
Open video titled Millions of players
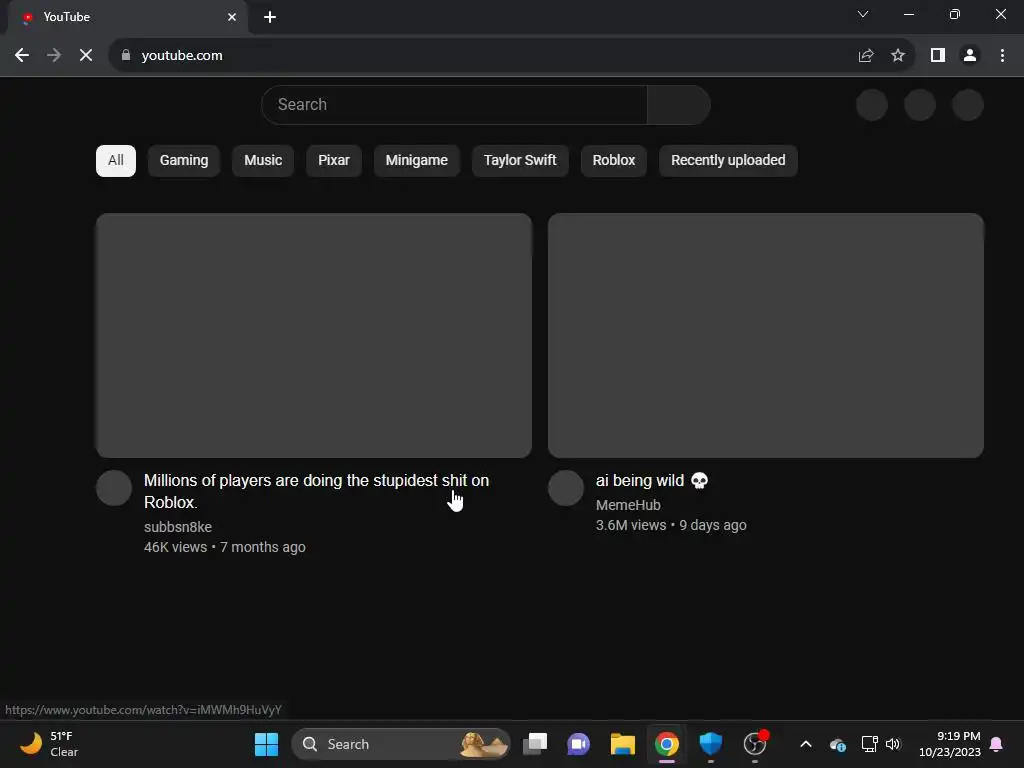pos(316,491)
